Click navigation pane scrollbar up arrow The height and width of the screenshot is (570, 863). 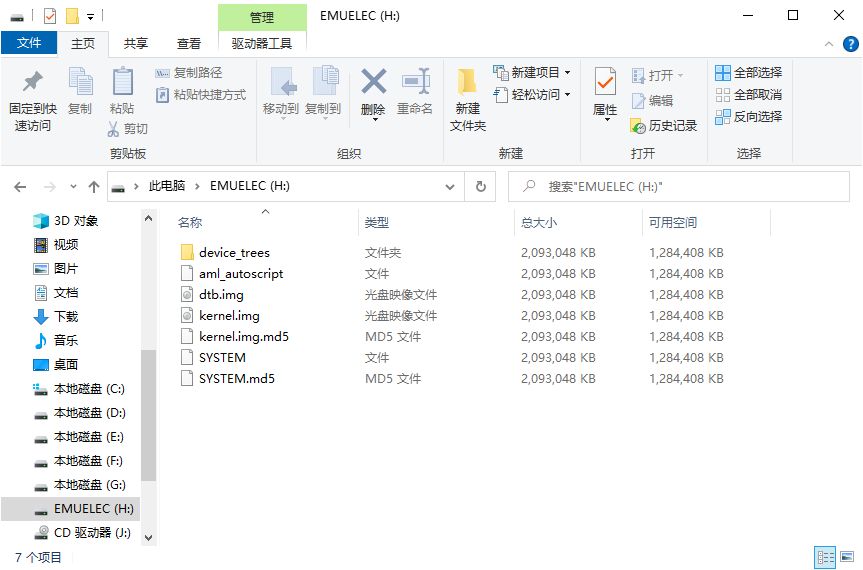pos(148,218)
